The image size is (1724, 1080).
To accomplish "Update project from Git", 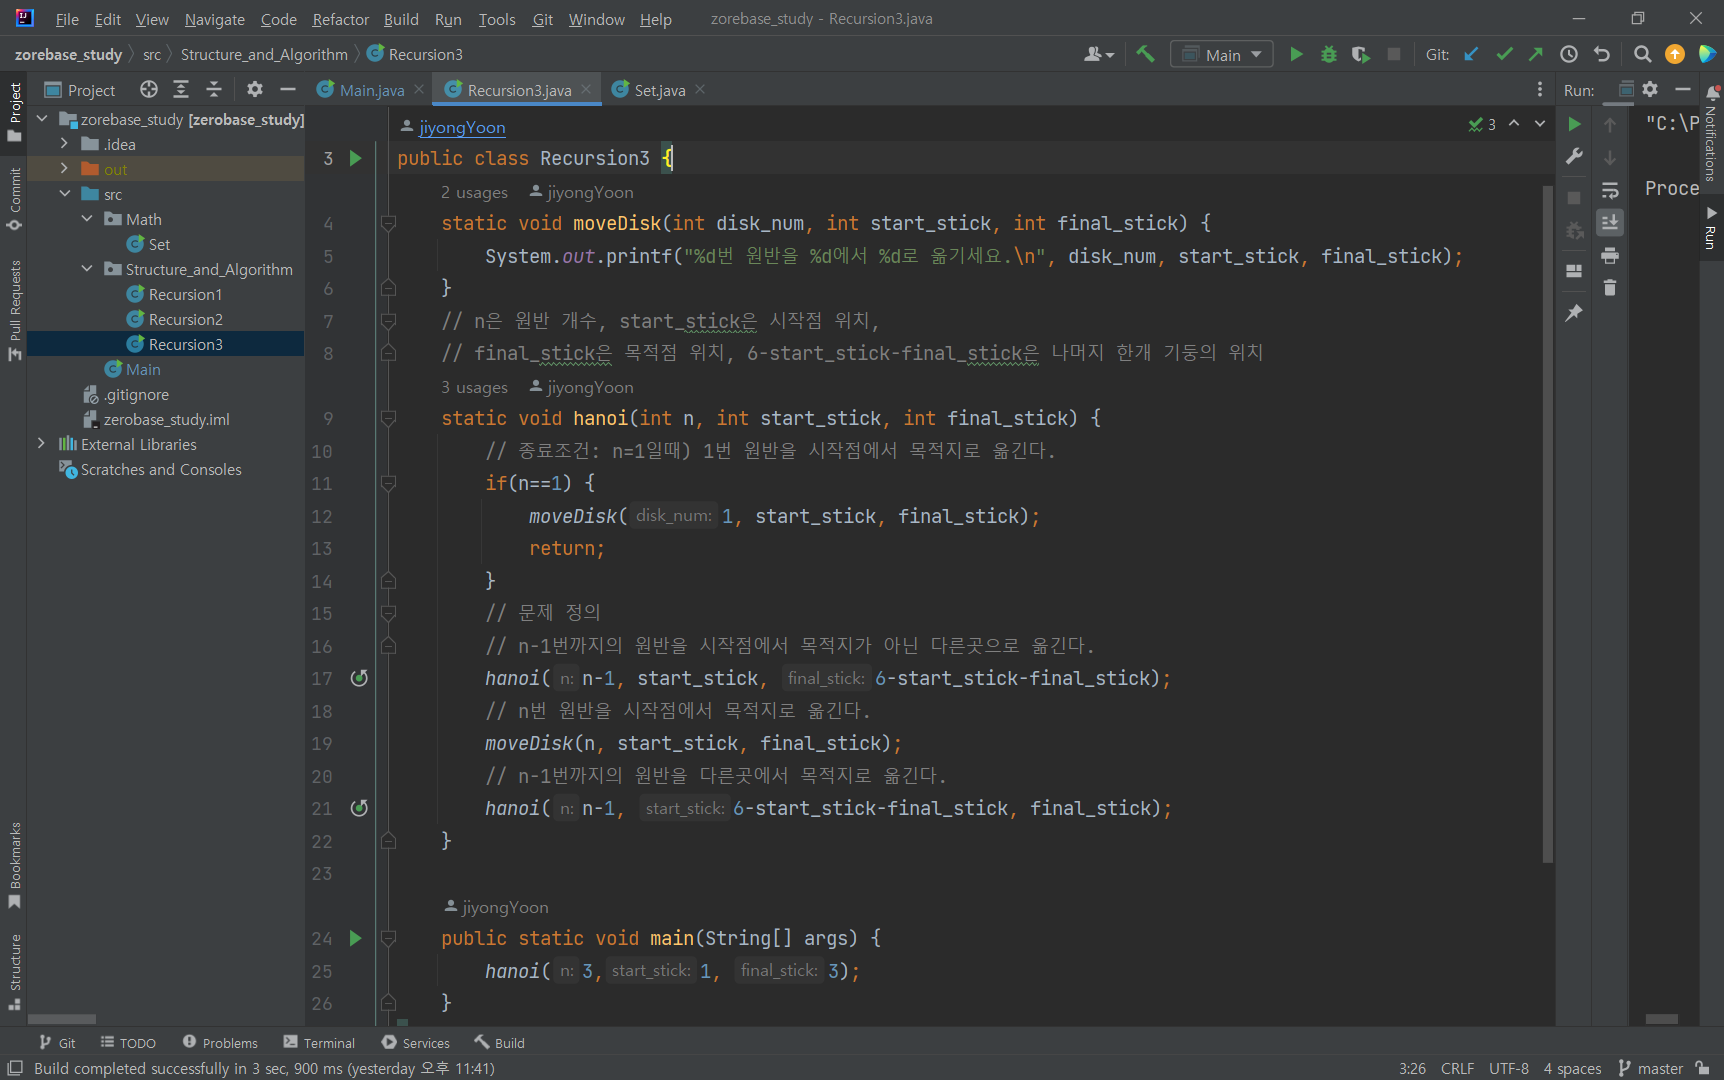I will [x=1470, y=54].
